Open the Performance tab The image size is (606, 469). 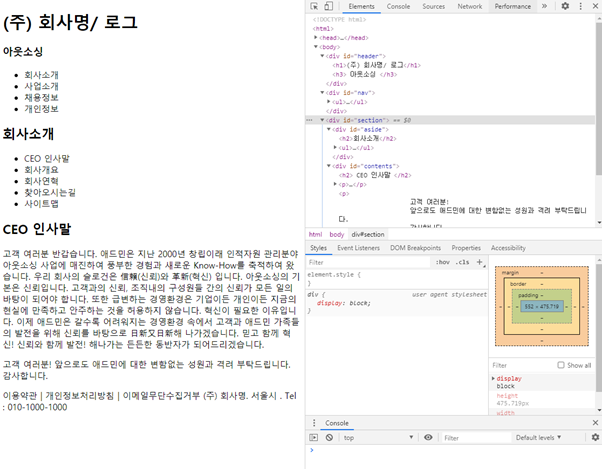(x=512, y=6)
